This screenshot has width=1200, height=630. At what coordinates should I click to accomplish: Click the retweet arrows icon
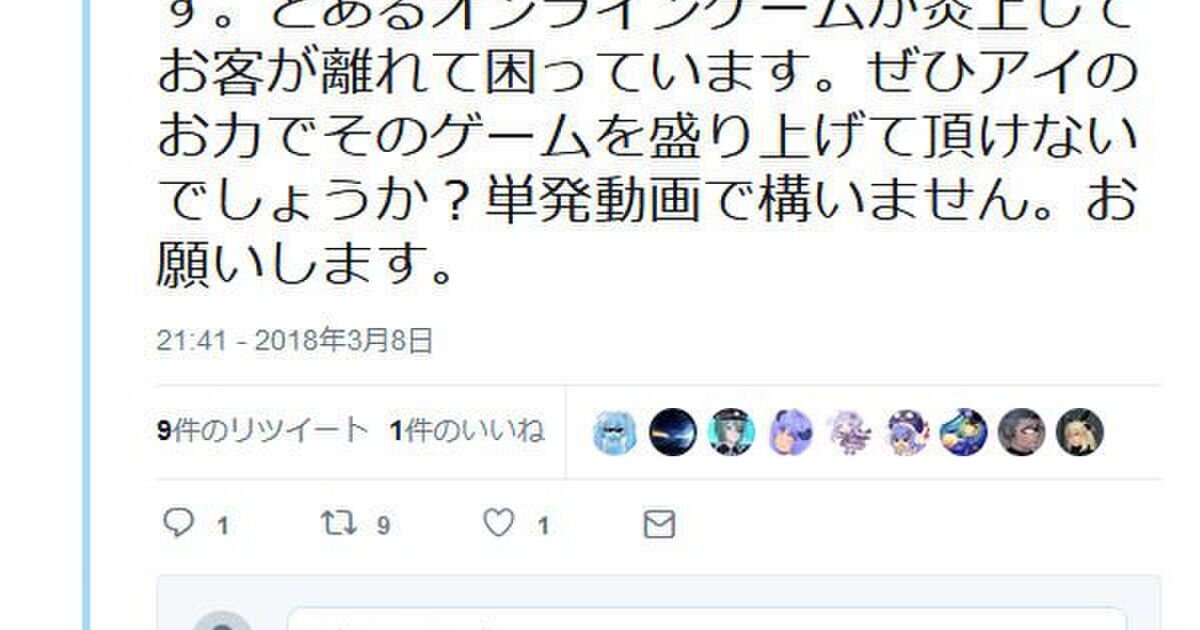pos(338,524)
